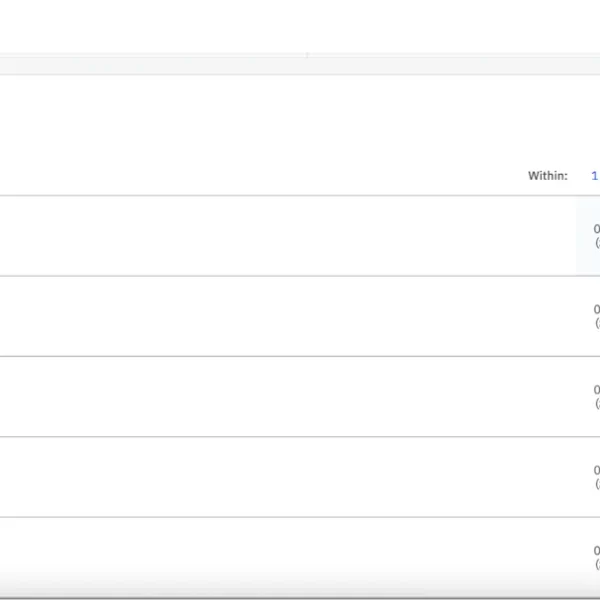The width and height of the screenshot is (600, 600).
Task: Select the third result row's blank area
Action: [x=288, y=396]
